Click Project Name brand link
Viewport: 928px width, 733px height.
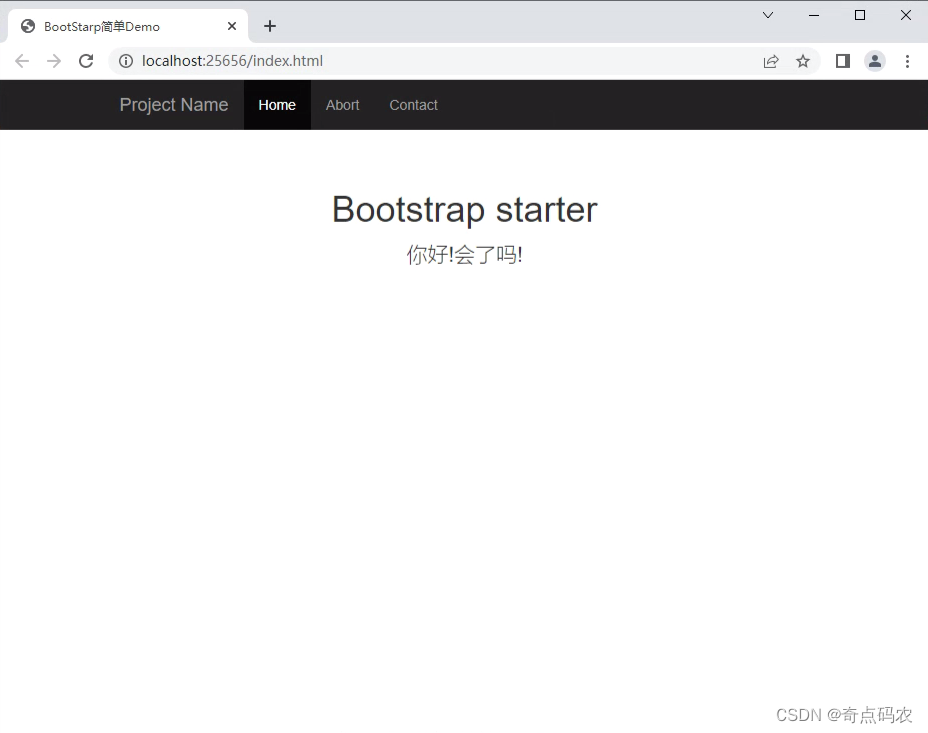point(174,105)
